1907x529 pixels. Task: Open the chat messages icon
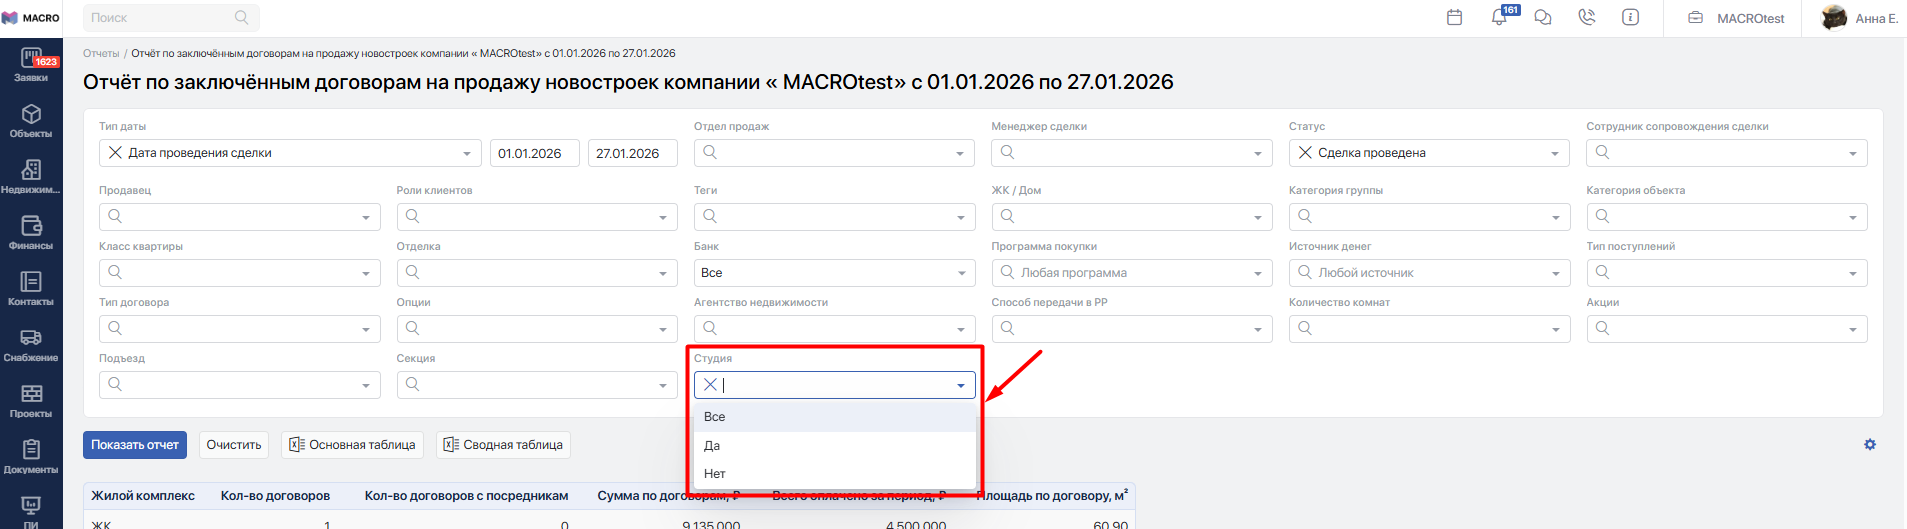tap(1543, 18)
